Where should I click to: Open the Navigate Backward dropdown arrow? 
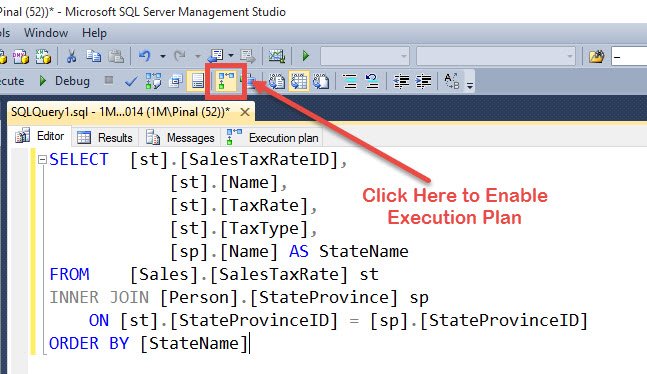click(x=231, y=56)
